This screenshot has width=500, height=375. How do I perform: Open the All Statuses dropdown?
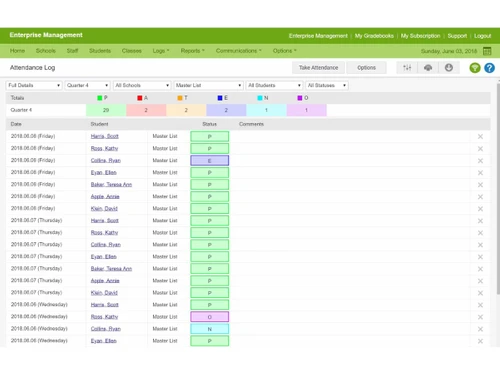[327, 85]
